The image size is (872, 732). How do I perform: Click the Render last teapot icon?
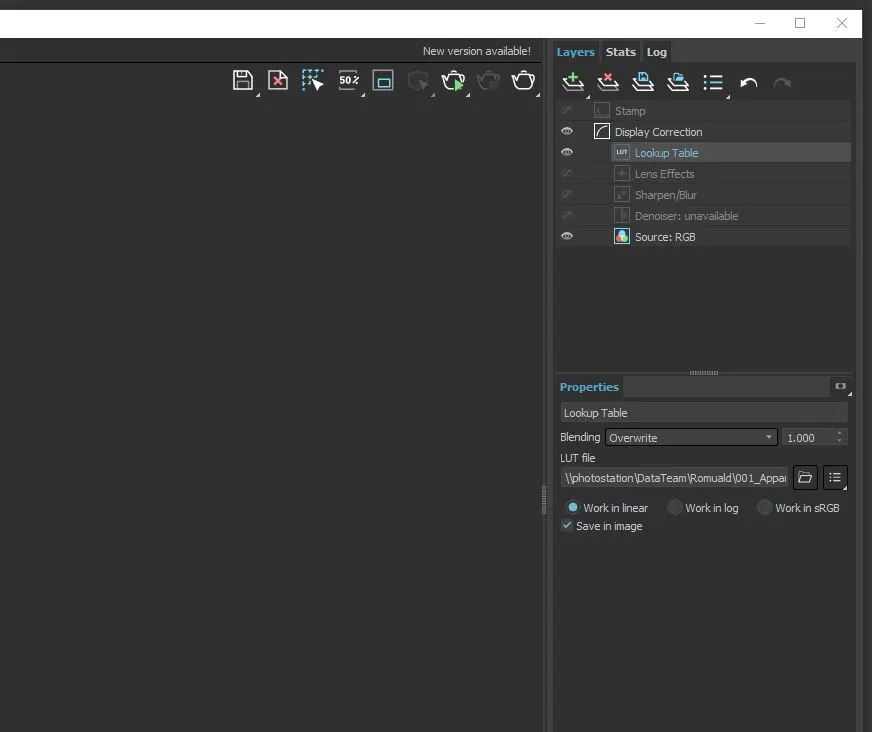523,81
